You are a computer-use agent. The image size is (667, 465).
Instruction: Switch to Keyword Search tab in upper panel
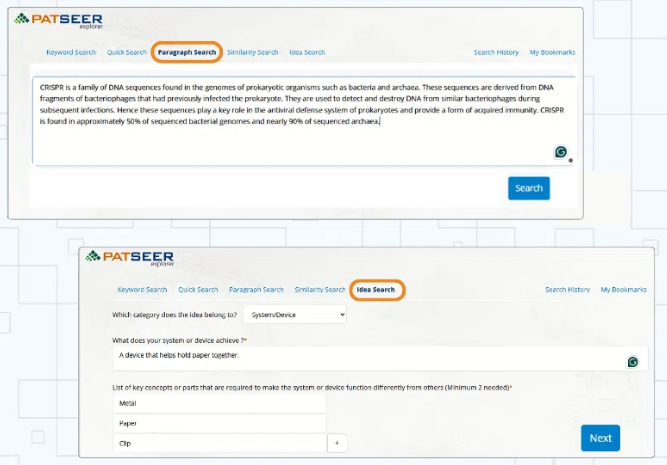click(x=71, y=52)
